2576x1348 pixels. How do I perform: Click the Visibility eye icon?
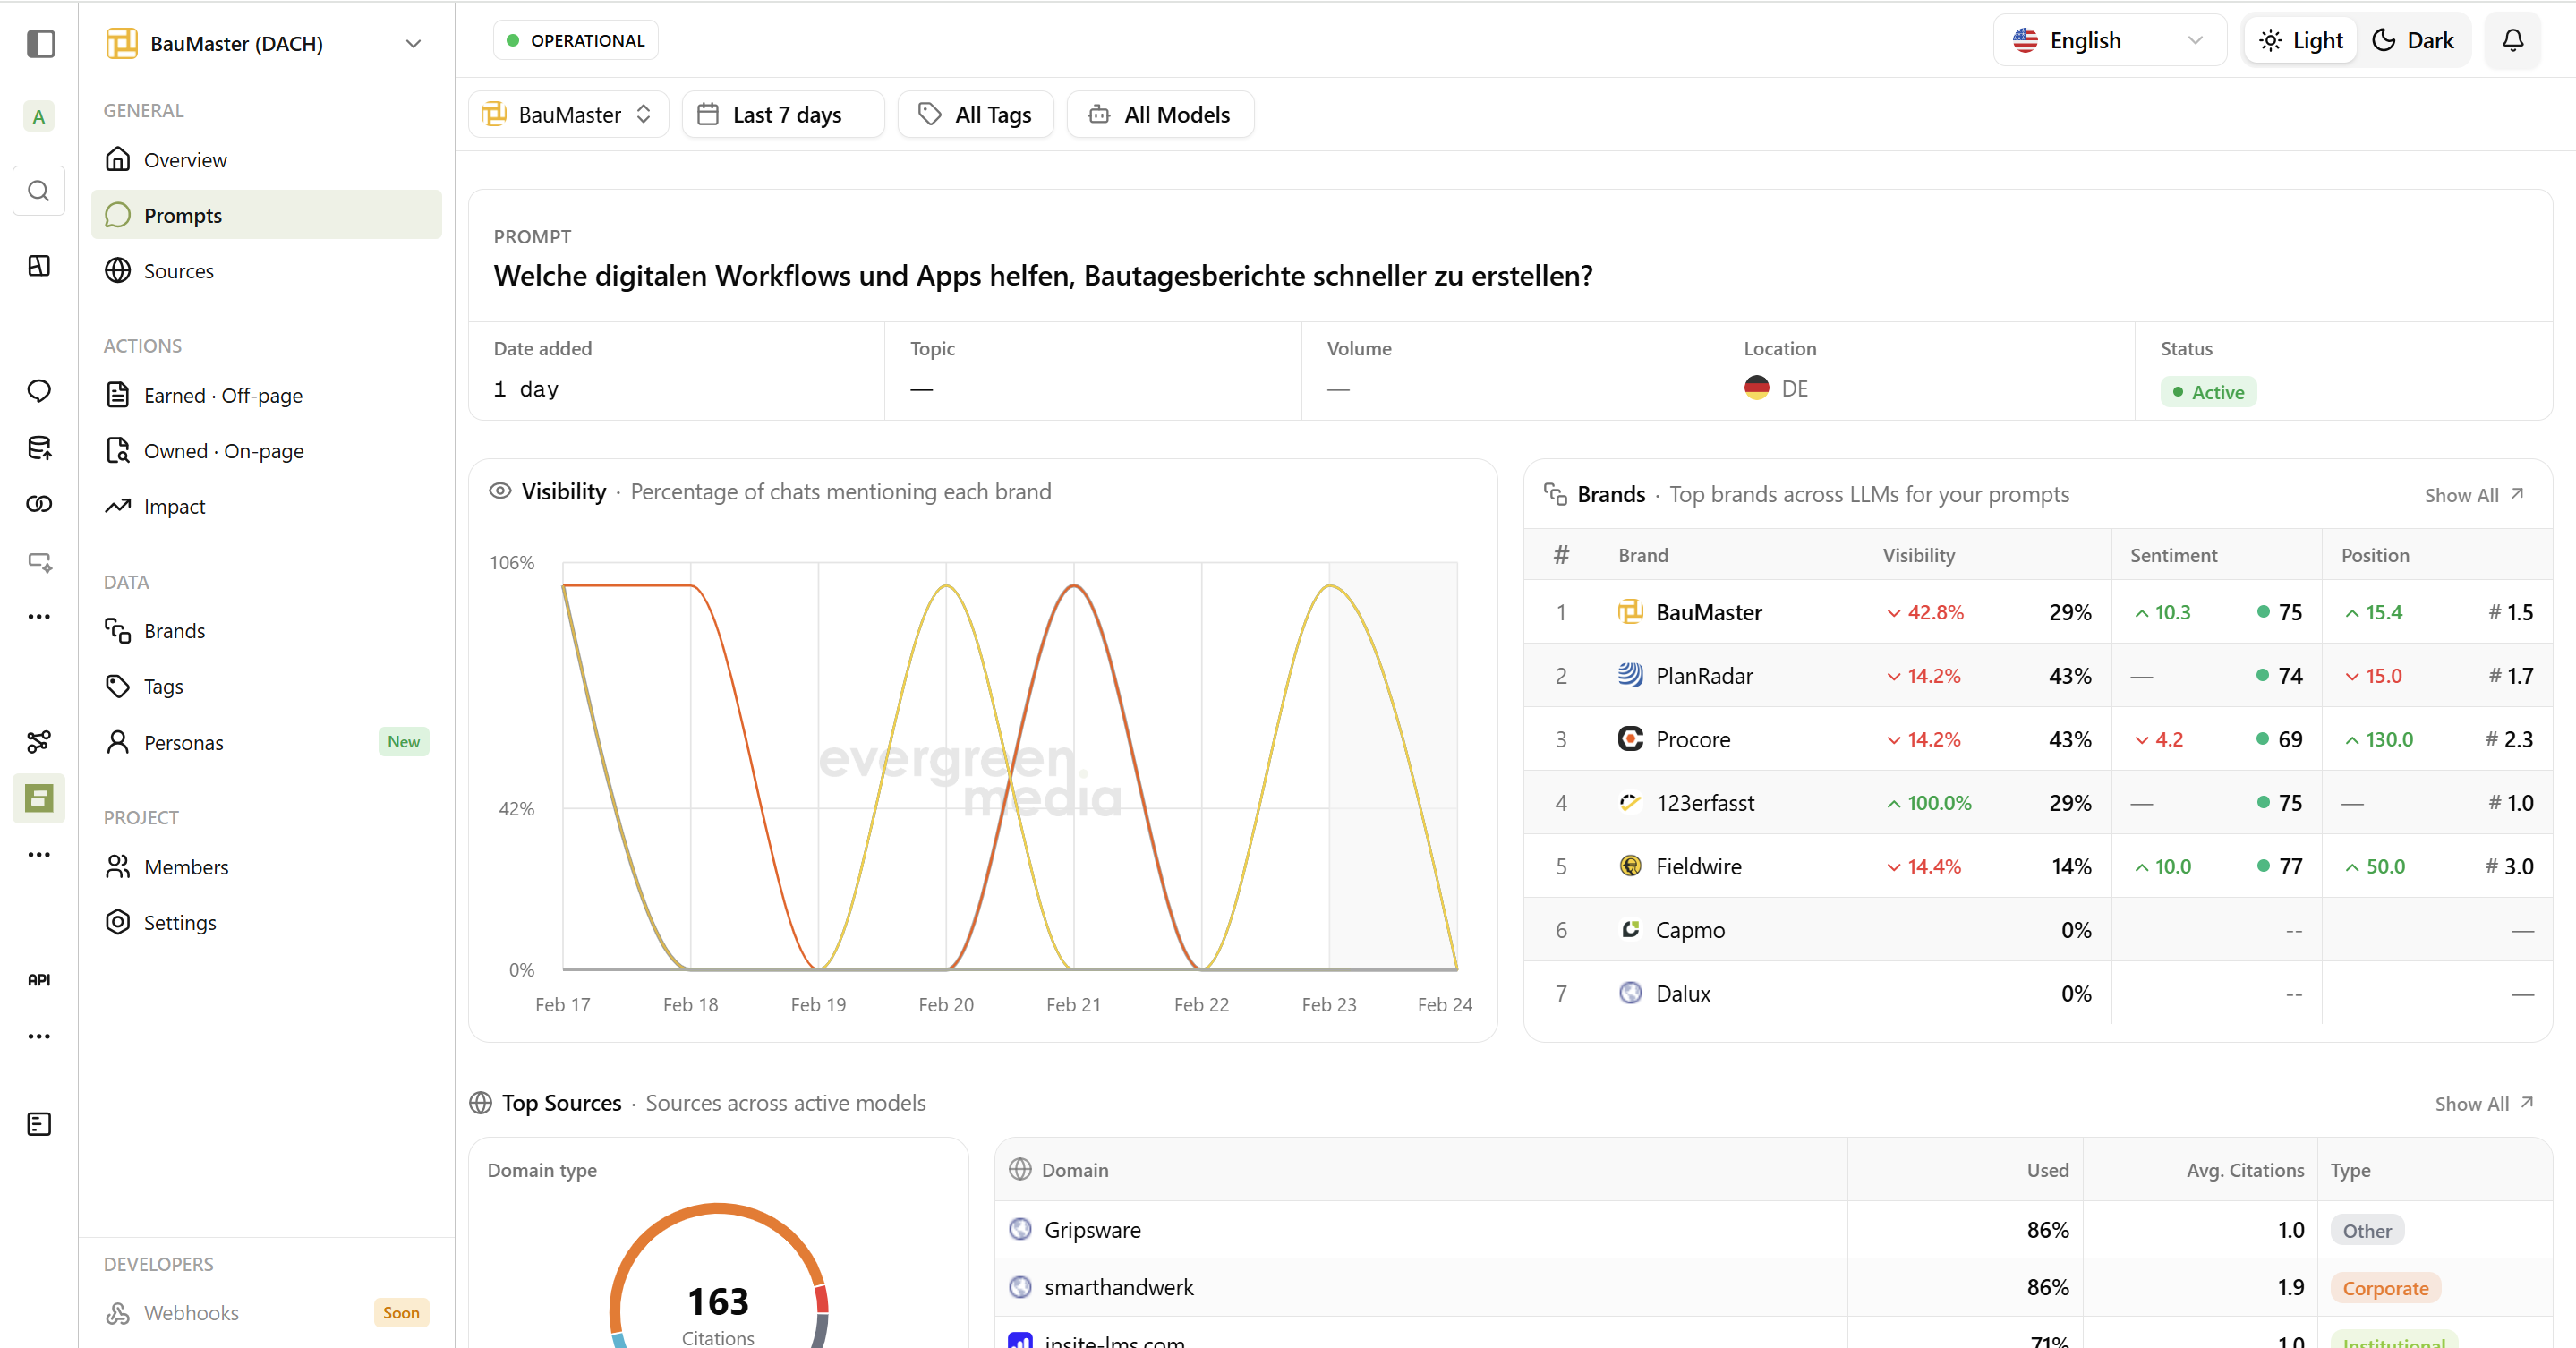500,491
